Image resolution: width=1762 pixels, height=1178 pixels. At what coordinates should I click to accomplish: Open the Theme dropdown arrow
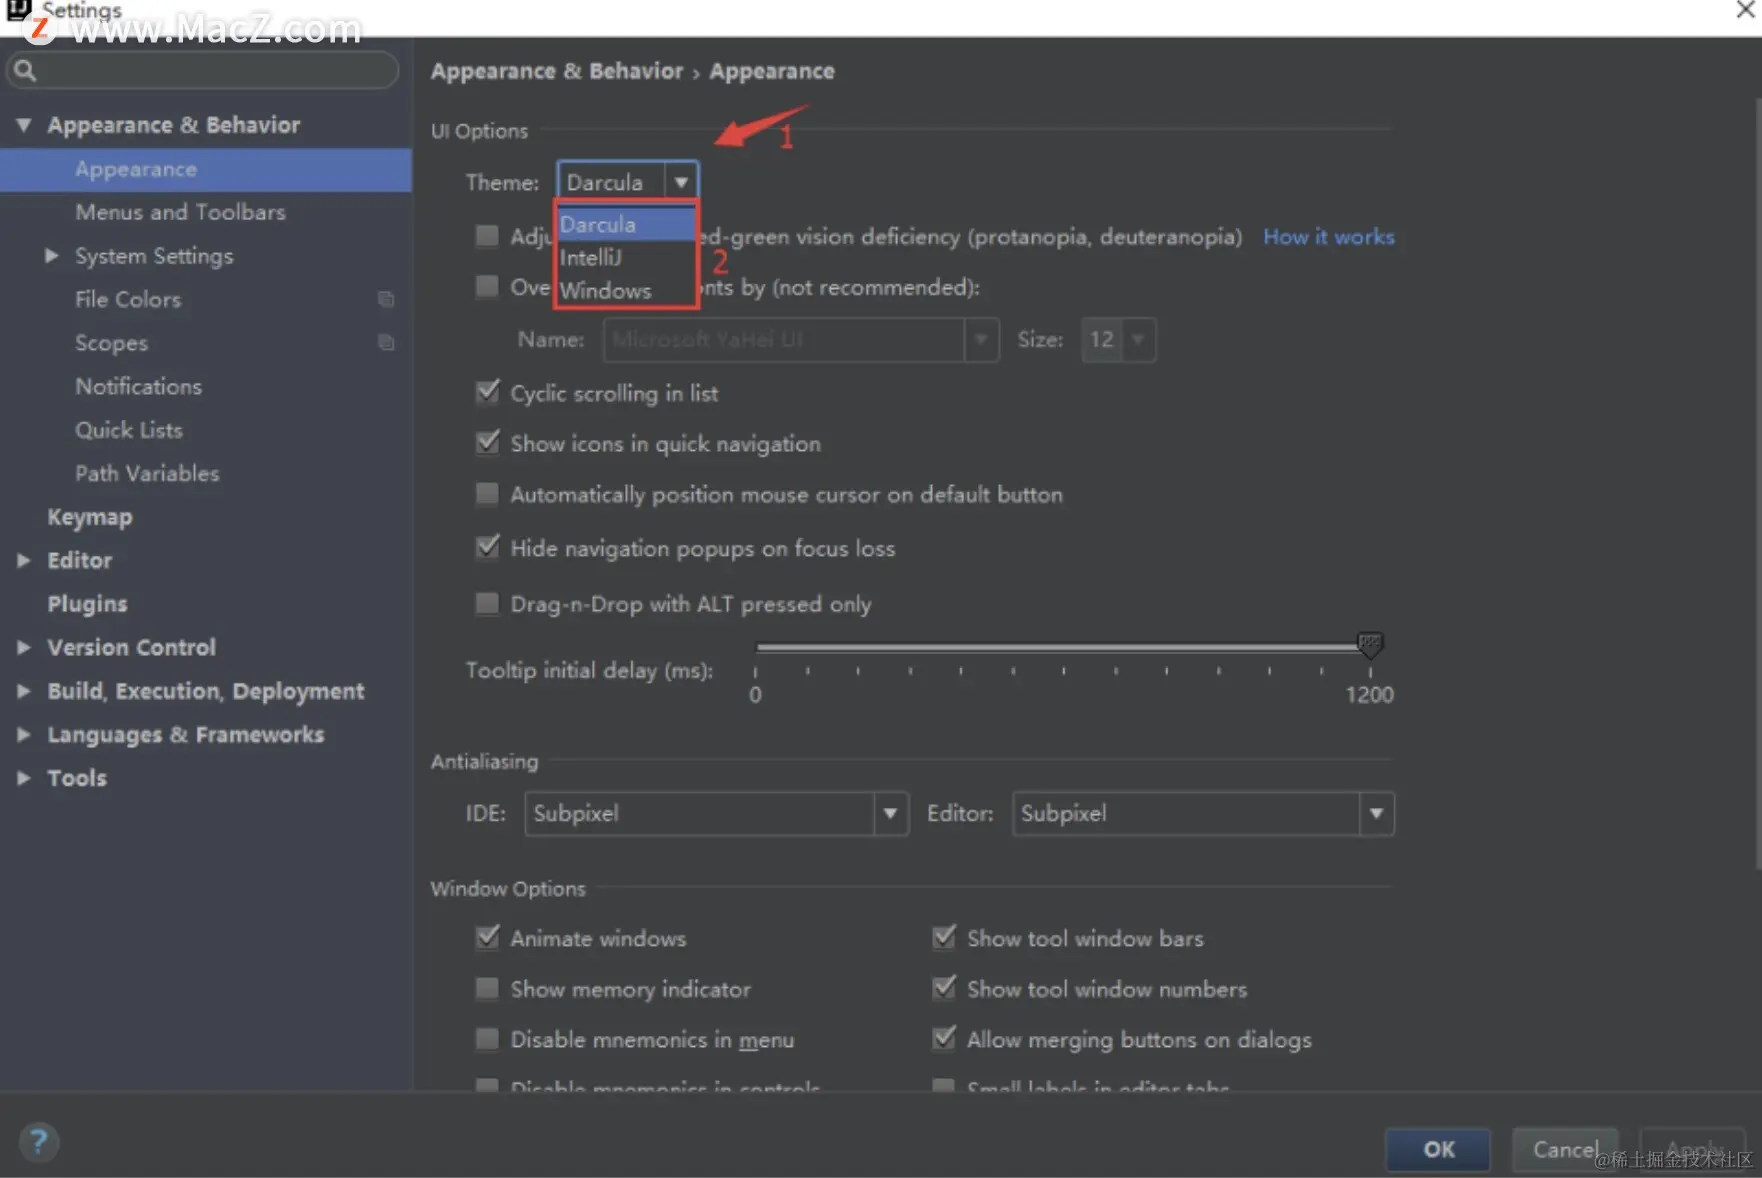point(681,182)
